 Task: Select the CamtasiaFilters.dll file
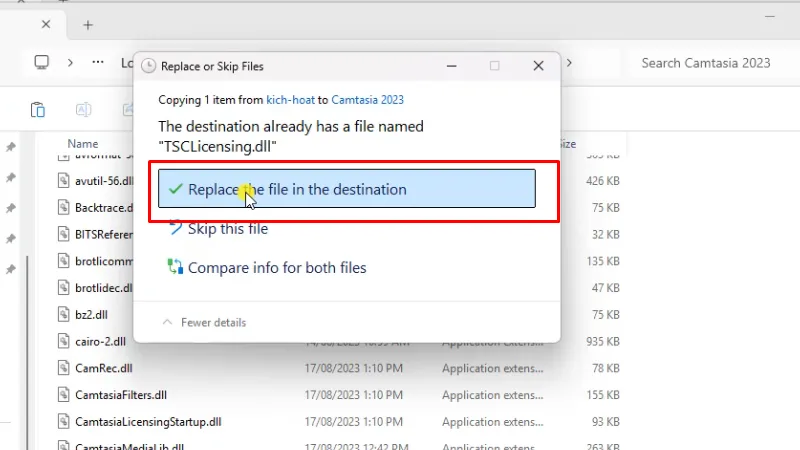120,395
